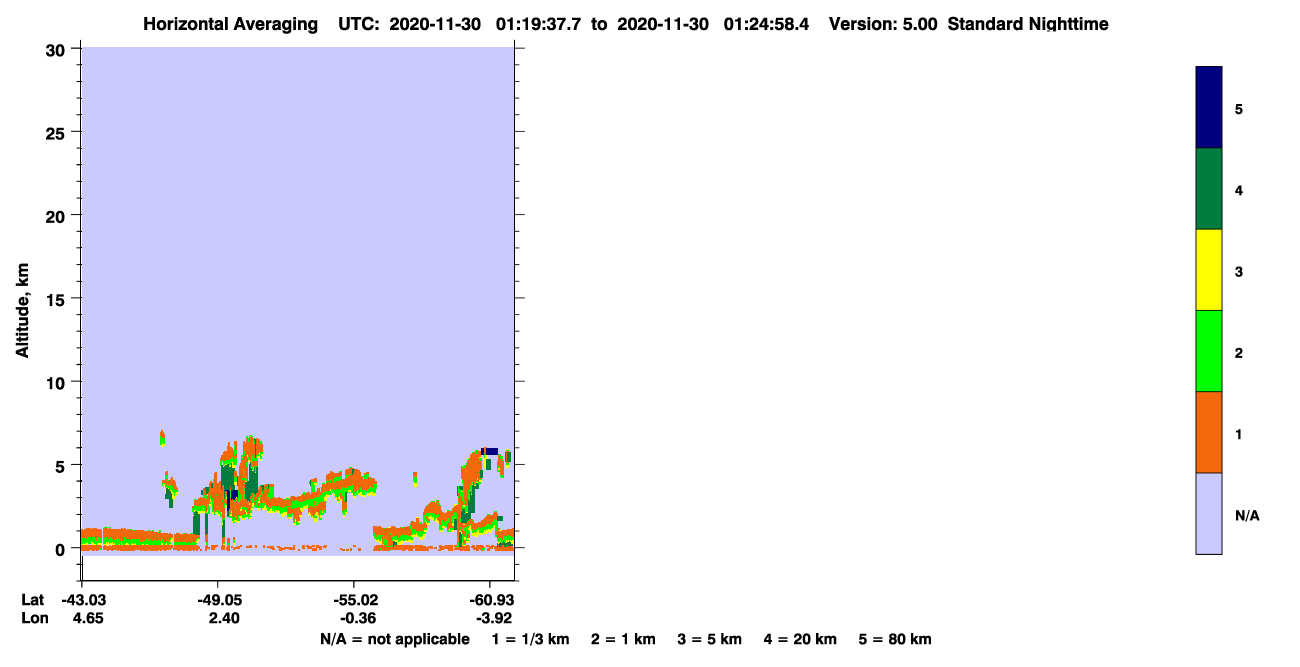The width and height of the screenshot is (1300, 667).
Task: Click the '2 = 1 km' legend entry
Action: pyautogui.click(x=623, y=639)
